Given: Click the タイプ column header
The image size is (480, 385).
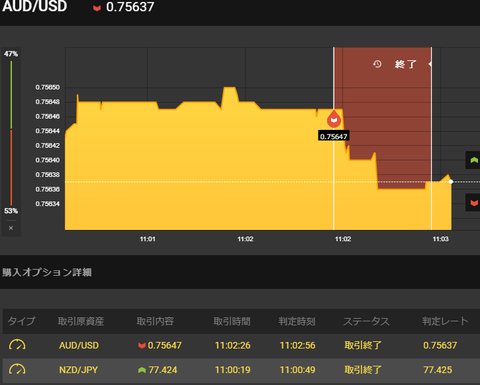Looking at the screenshot, I should 21,321.
